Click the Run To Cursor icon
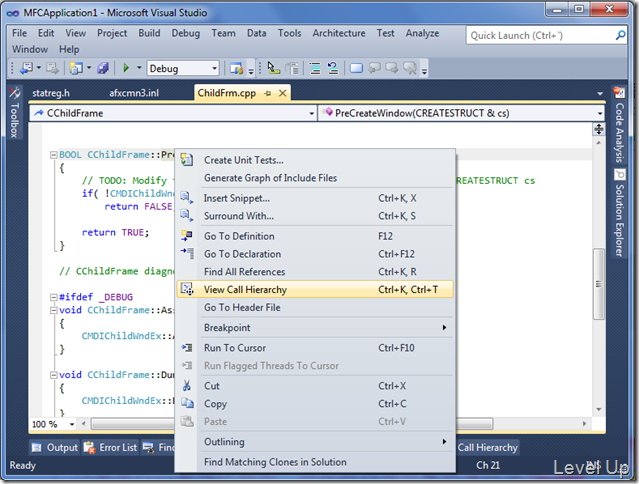 187,348
